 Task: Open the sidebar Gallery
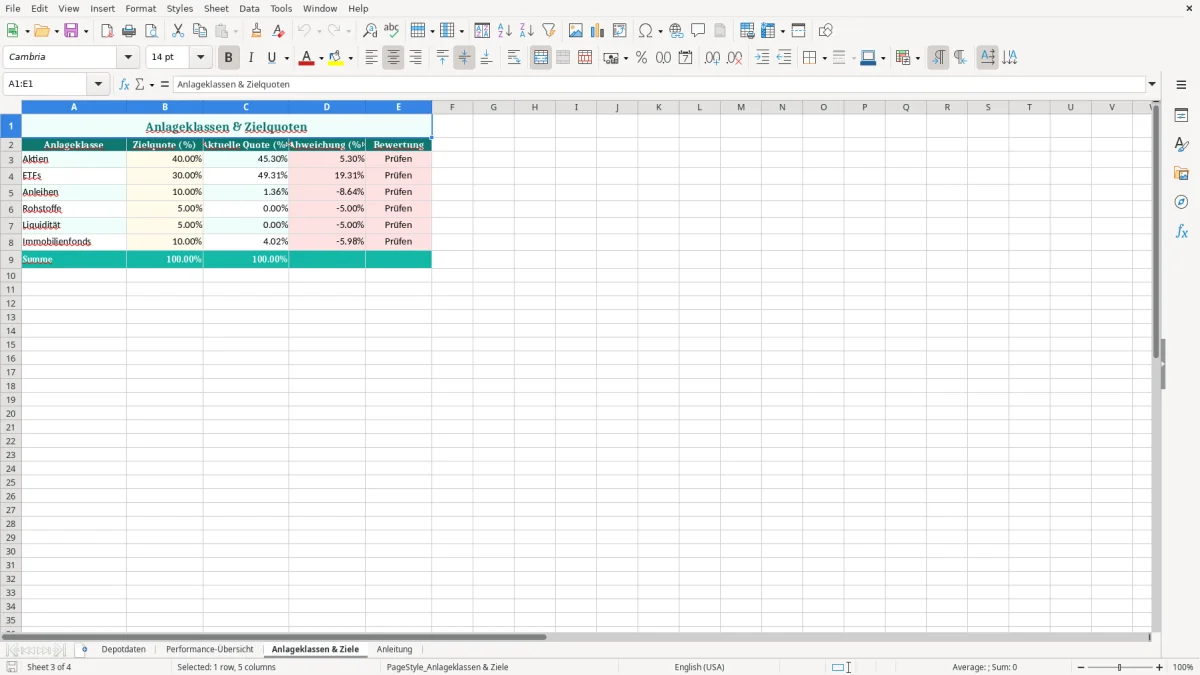1181,173
